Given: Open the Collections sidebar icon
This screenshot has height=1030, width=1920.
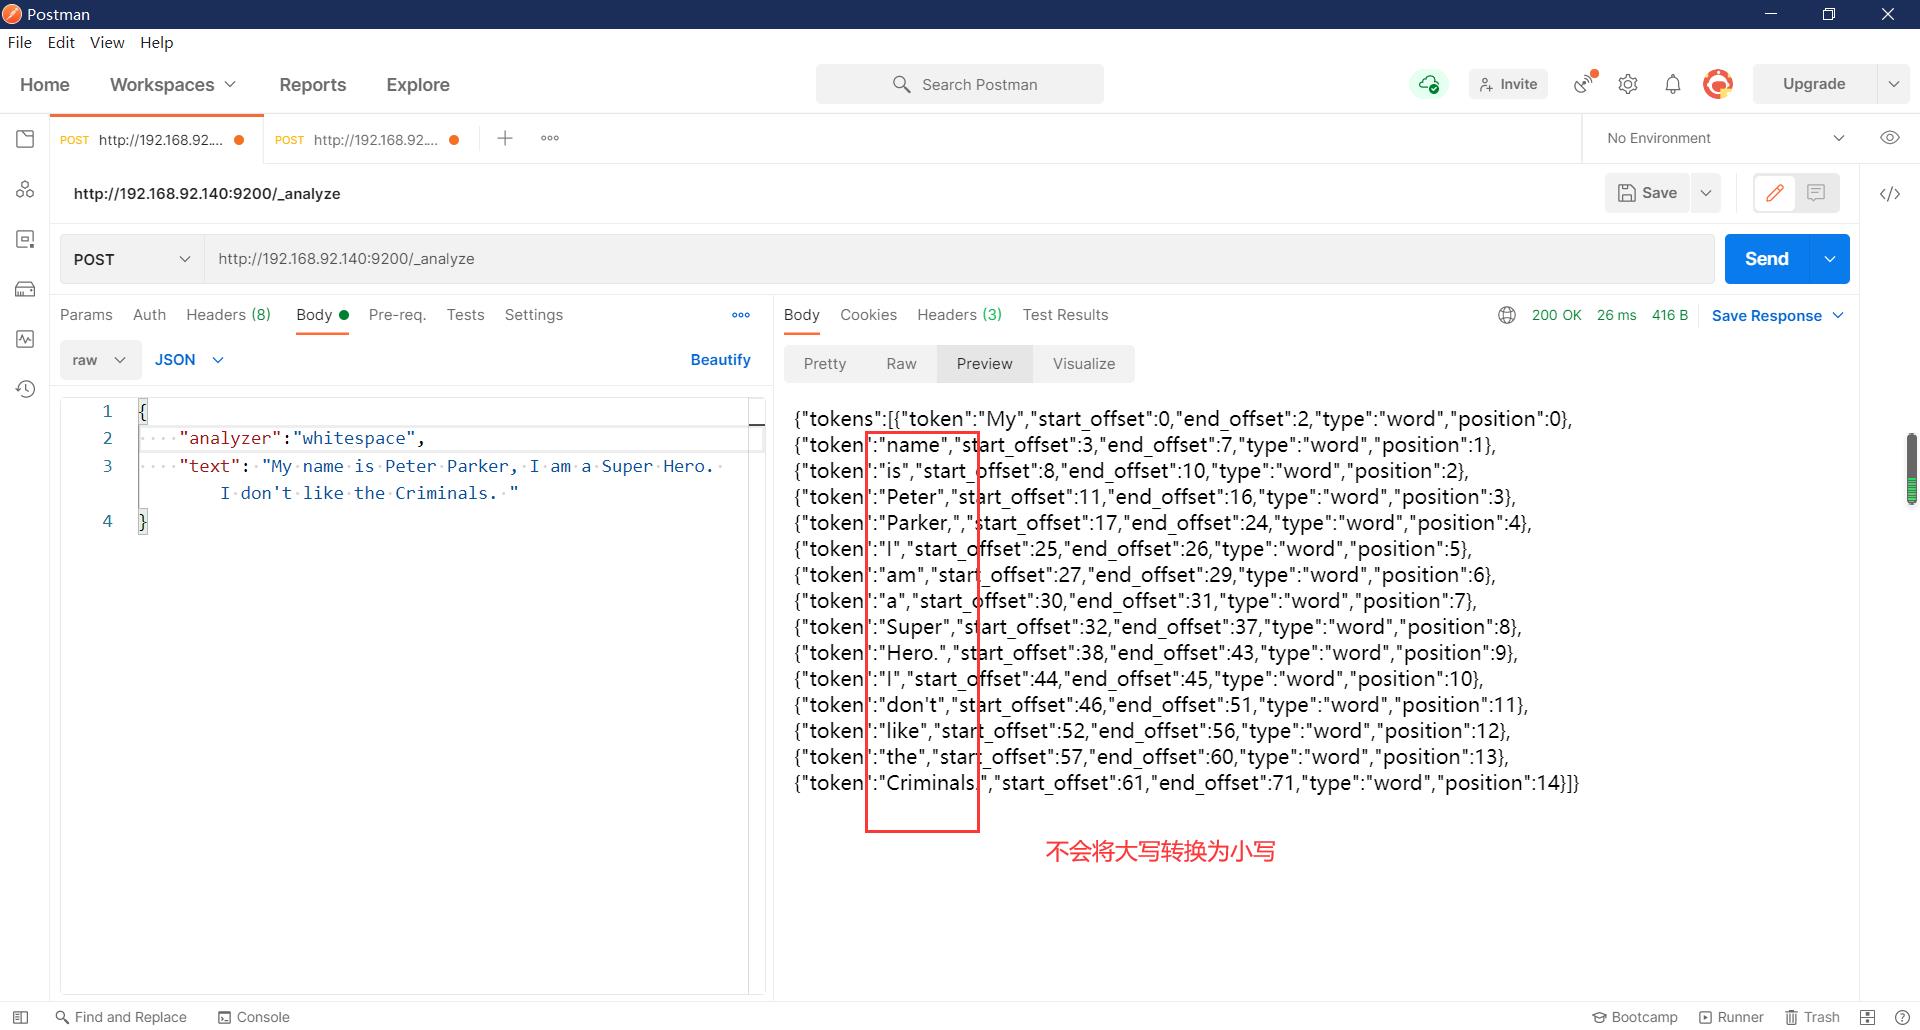Looking at the screenshot, I should click(x=25, y=139).
